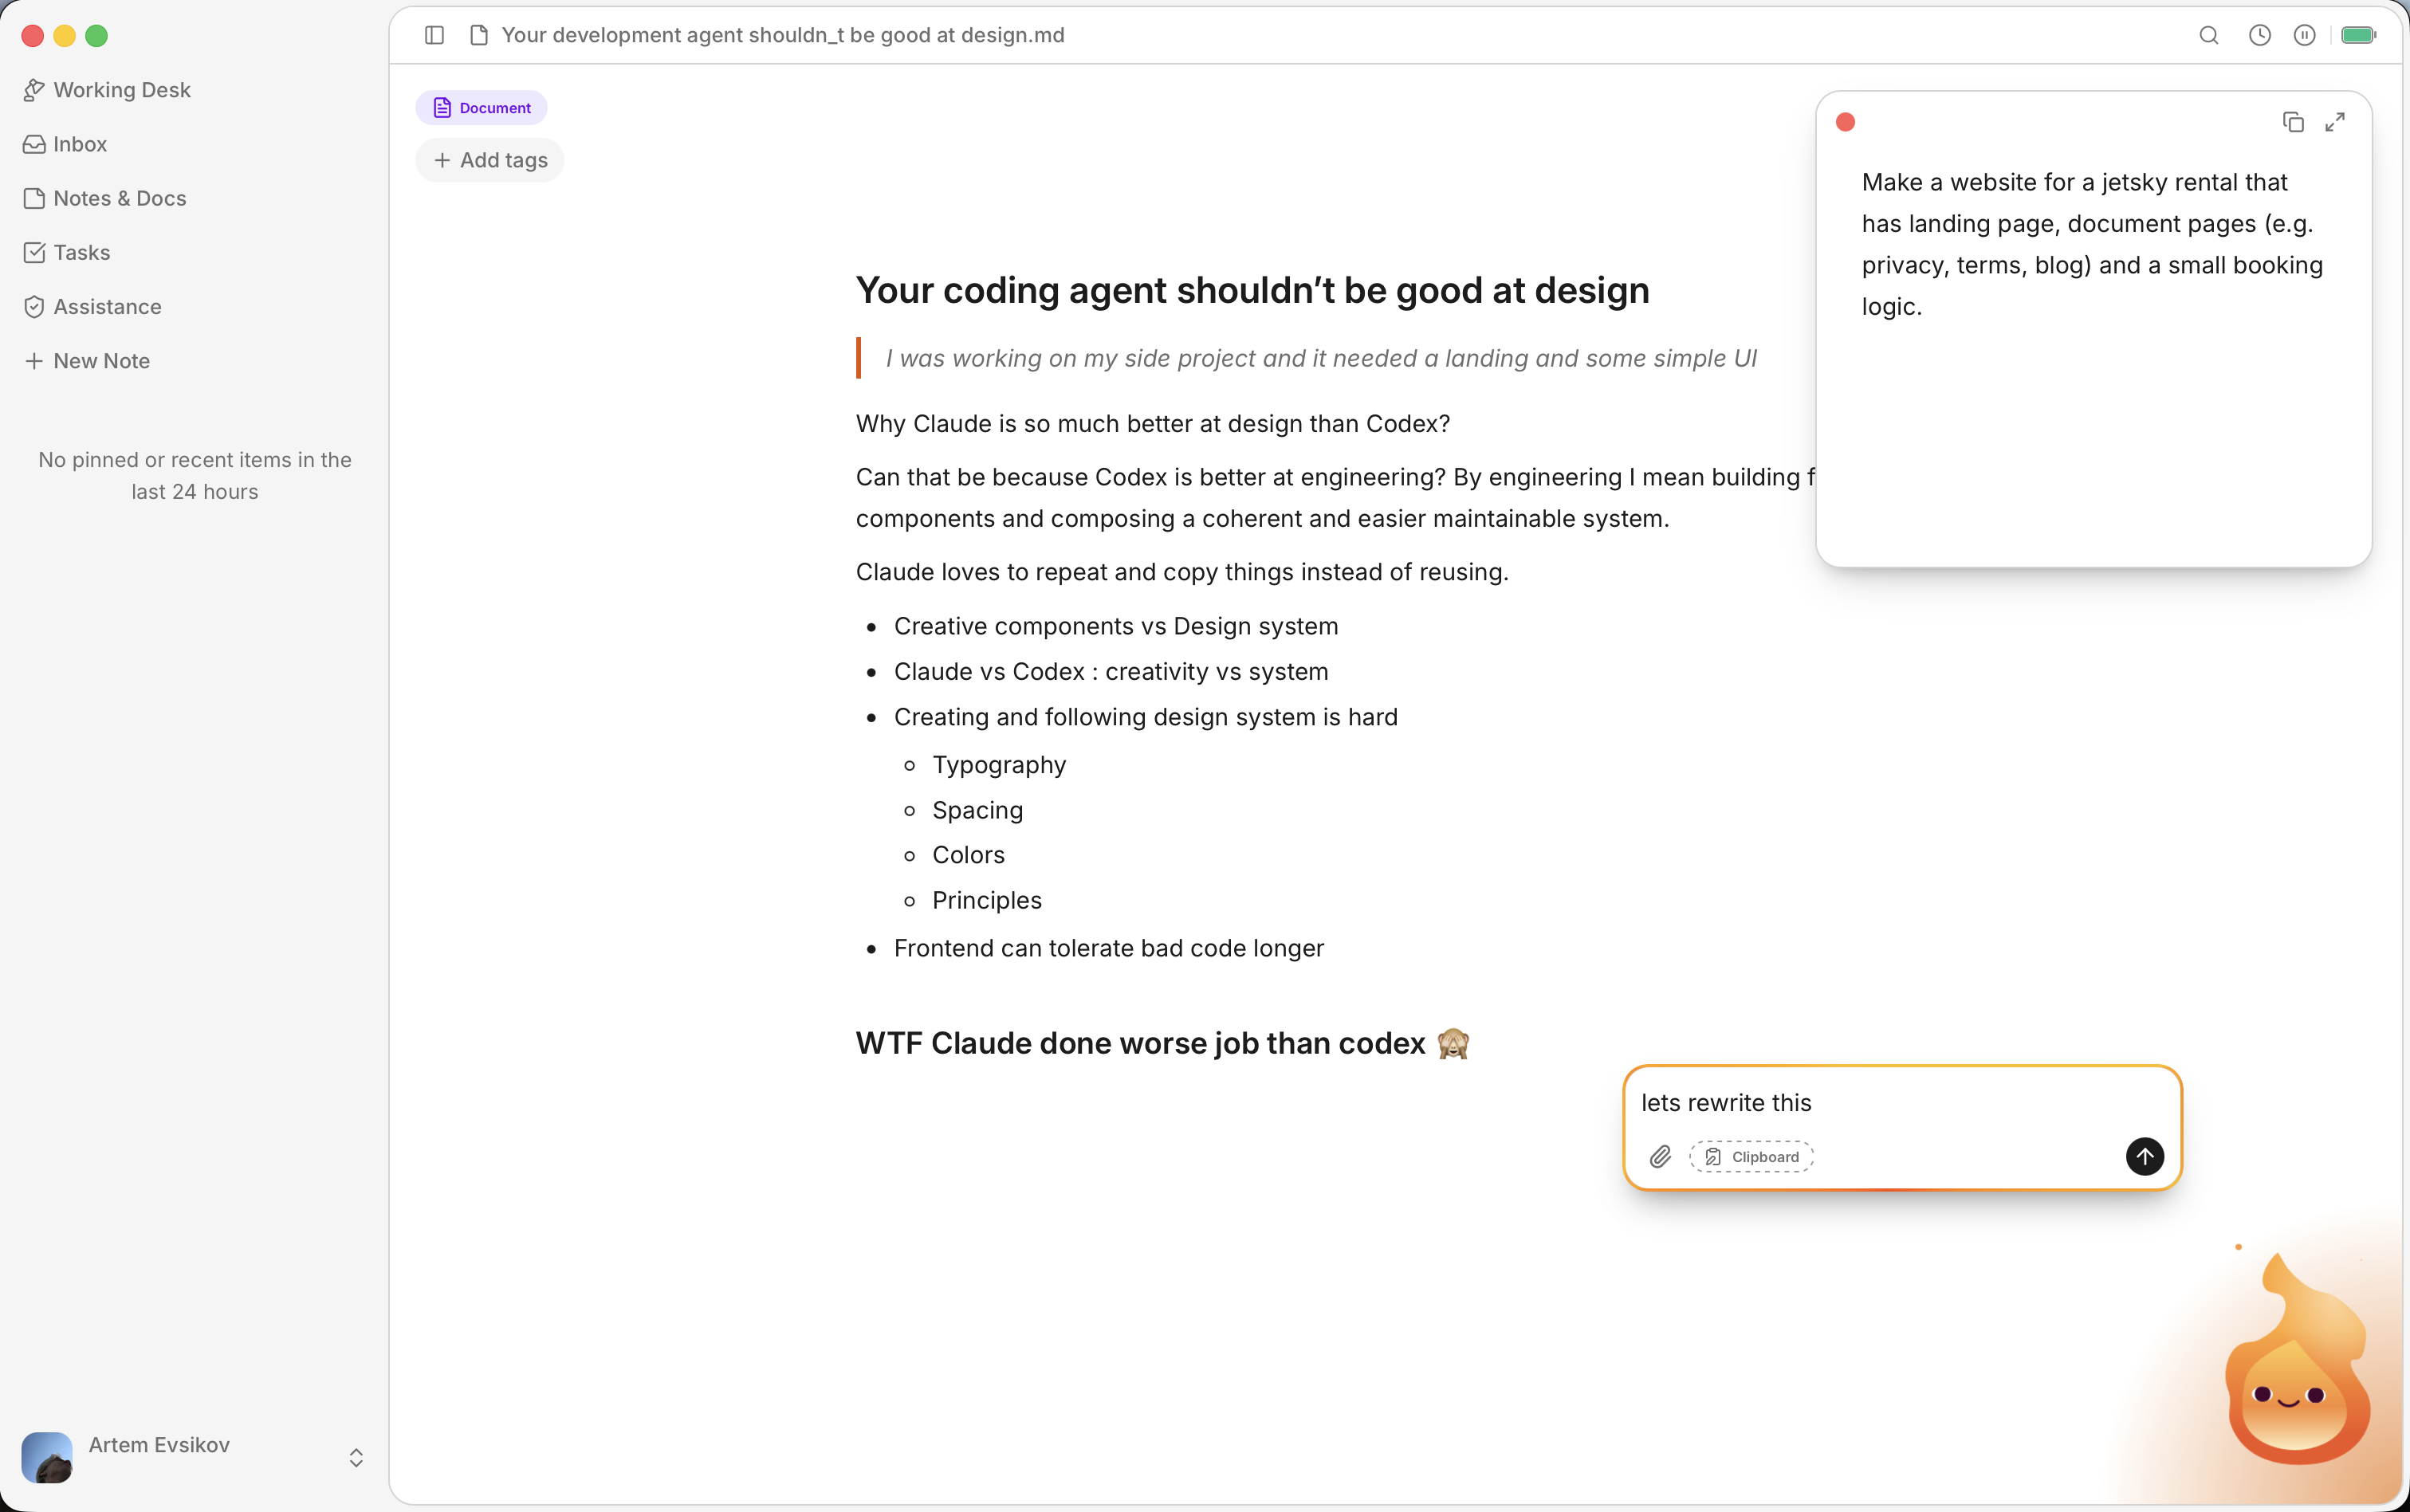2410x1512 pixels.
Task: Open Working Desk in the sidebar
Action: pos(107,90)
